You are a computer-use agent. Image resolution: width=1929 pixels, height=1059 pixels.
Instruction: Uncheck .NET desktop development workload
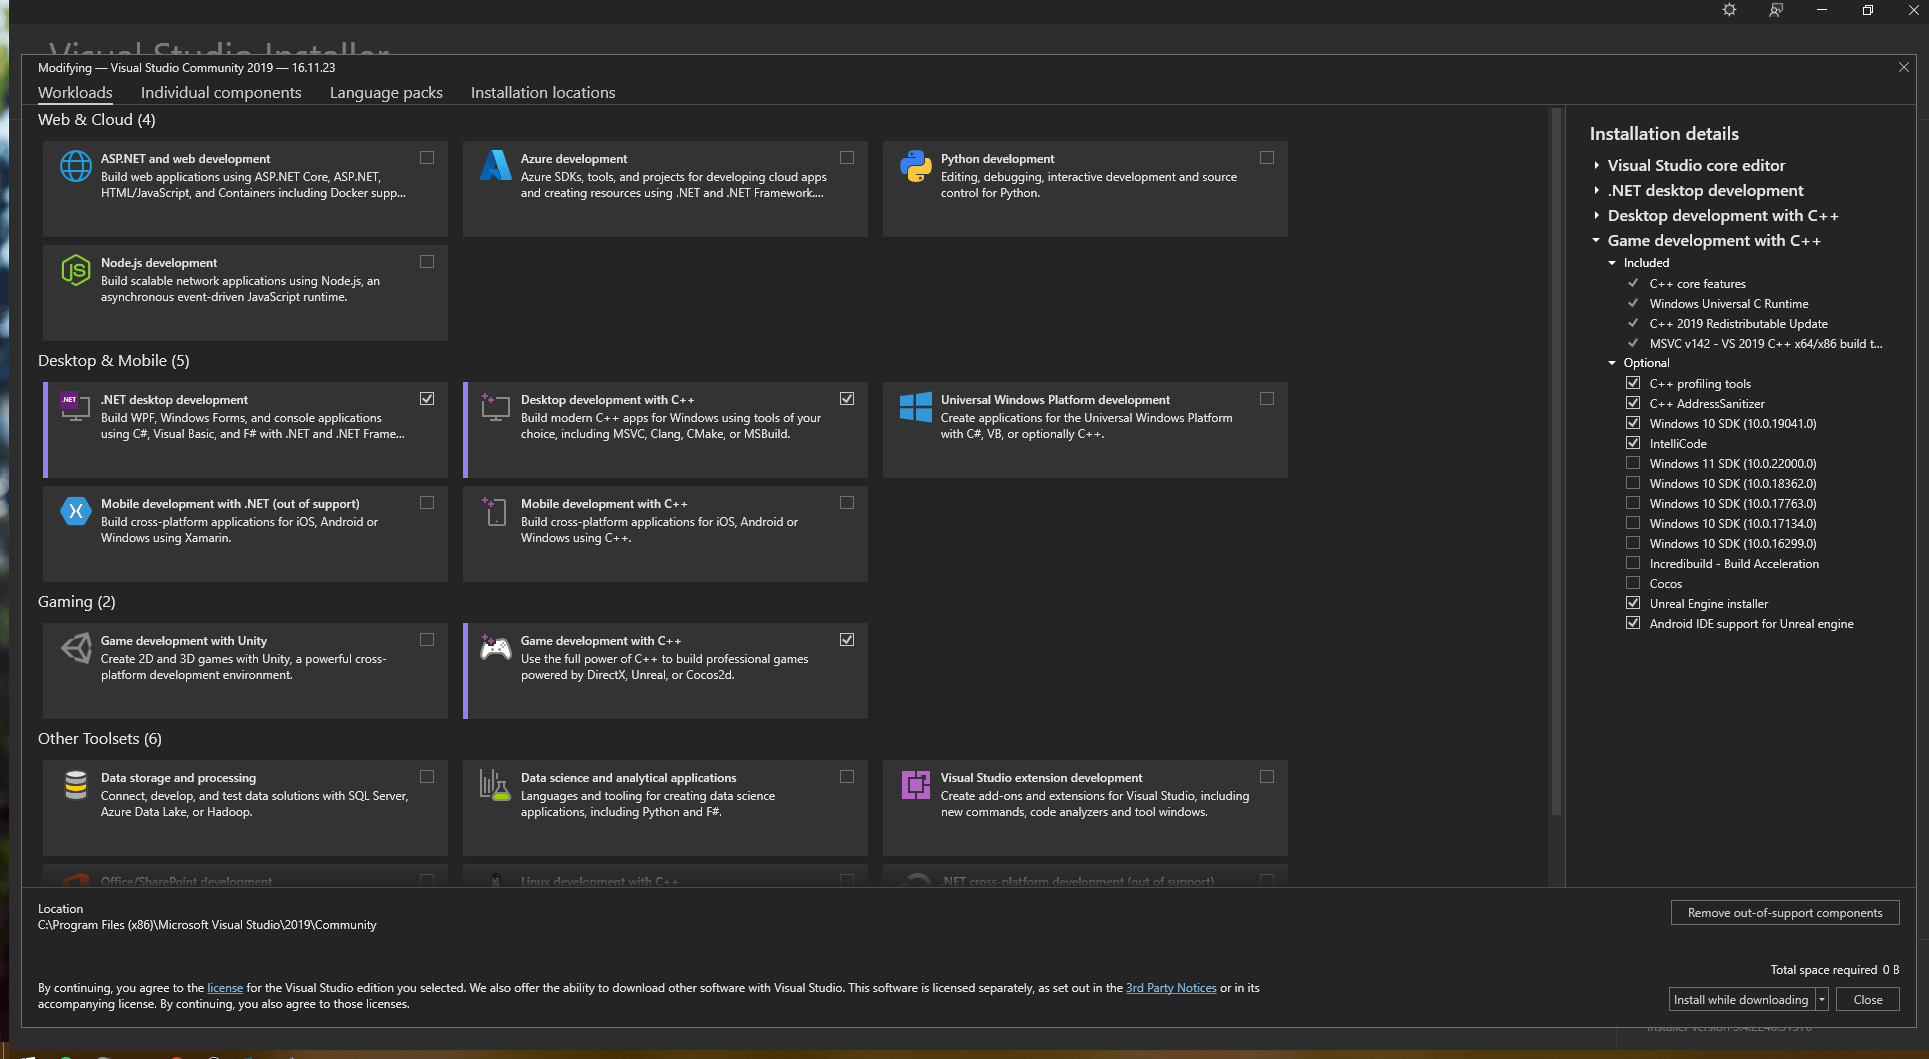click(427, 399)
